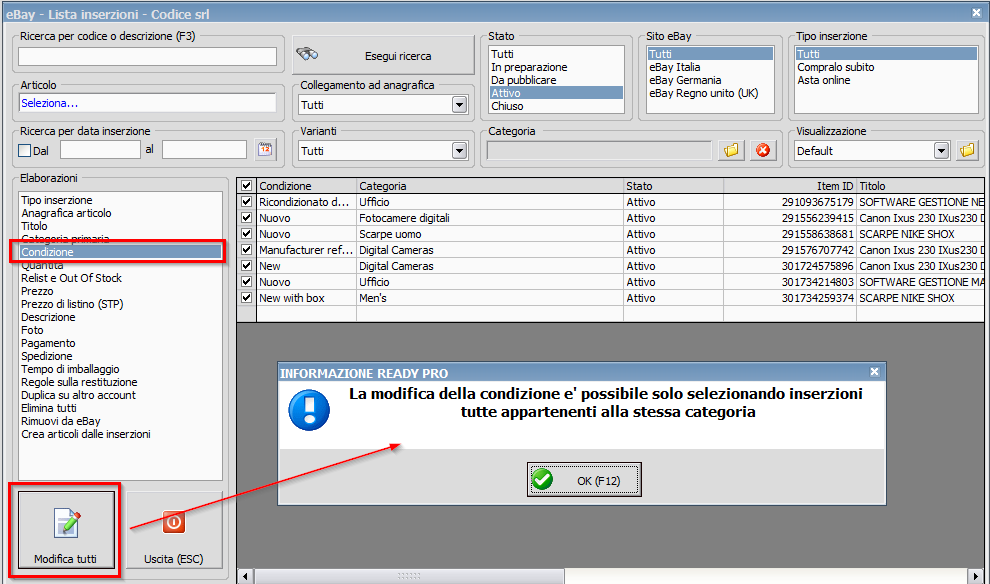Select Tipo inserzione in Elaborazioni list
This screenshot has height=584, width=990.
pyautogui.click(x=57, y=200)
